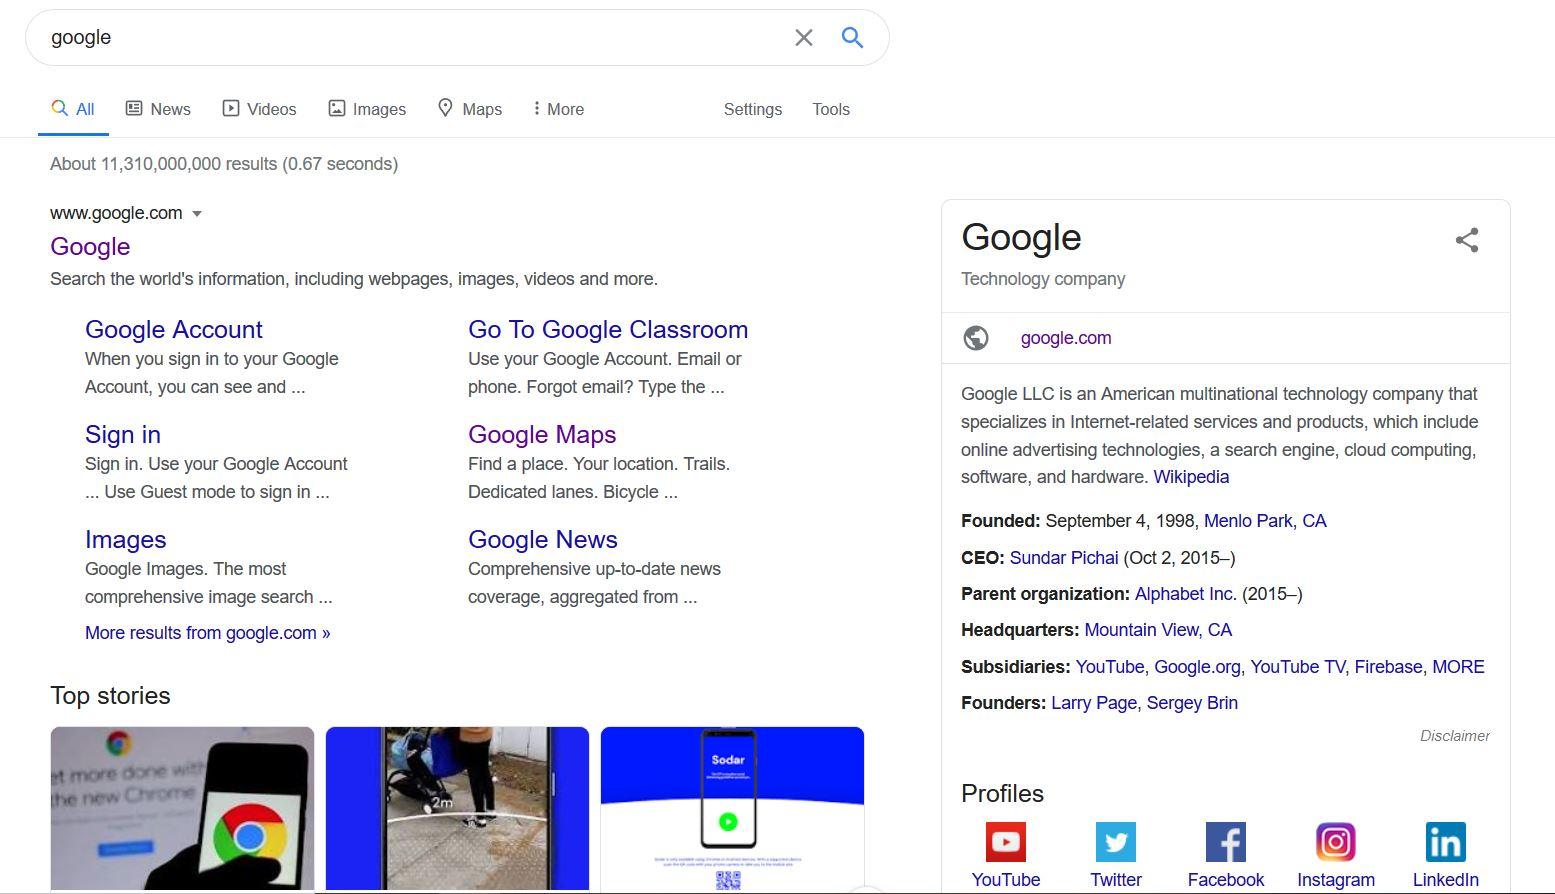
Task: Open the Chrome logo top story thumbnail
Action: [x=182, y=808]
